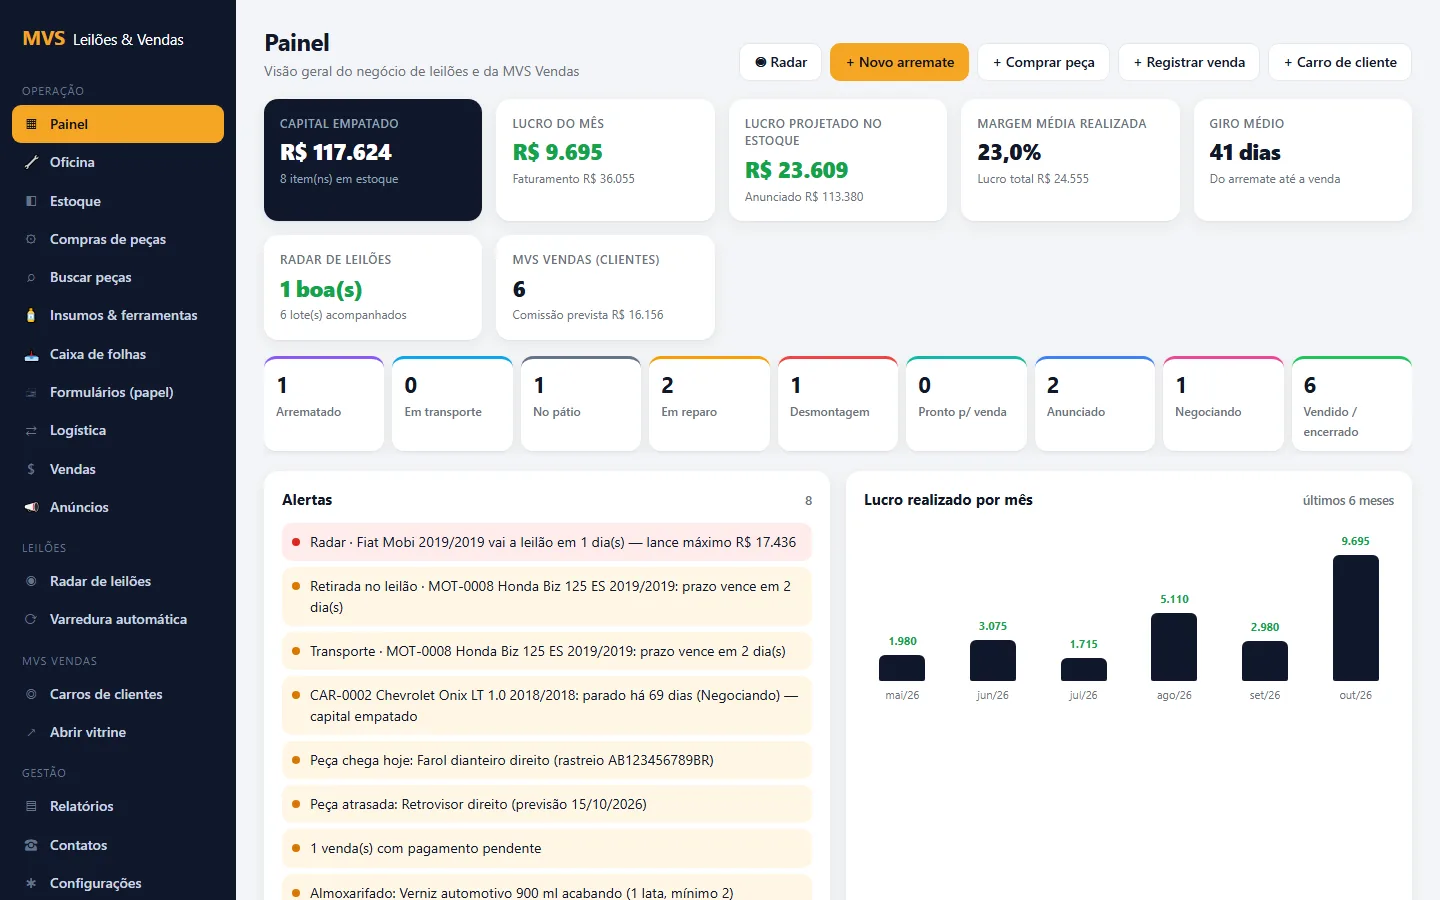
Task: Select the Arrematado status card
Action: tap(324, 404)
